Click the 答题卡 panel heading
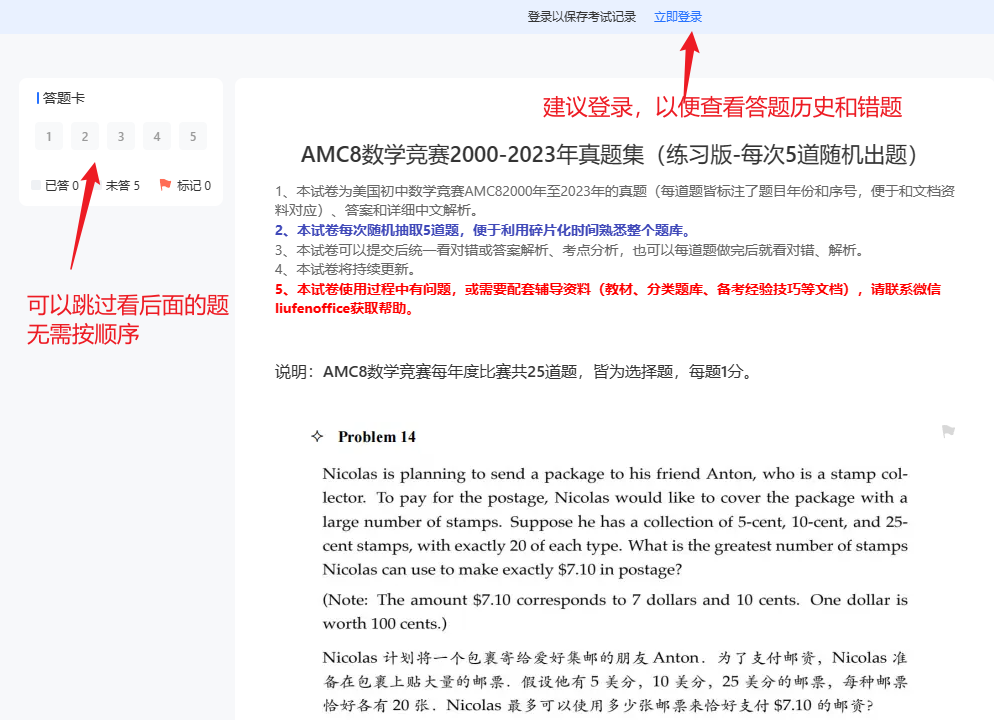The height and width of the screenshot is (720, 994). pyautogui.click(x=63, y=98)
